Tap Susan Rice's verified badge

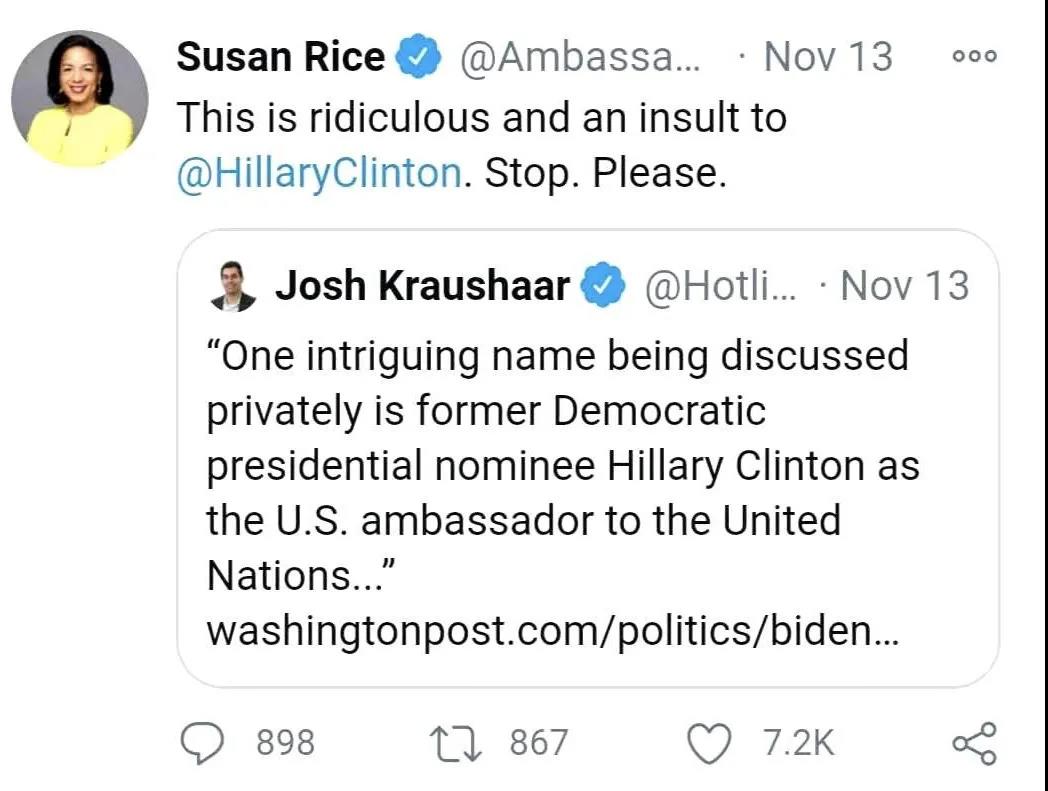click(419, 56)
